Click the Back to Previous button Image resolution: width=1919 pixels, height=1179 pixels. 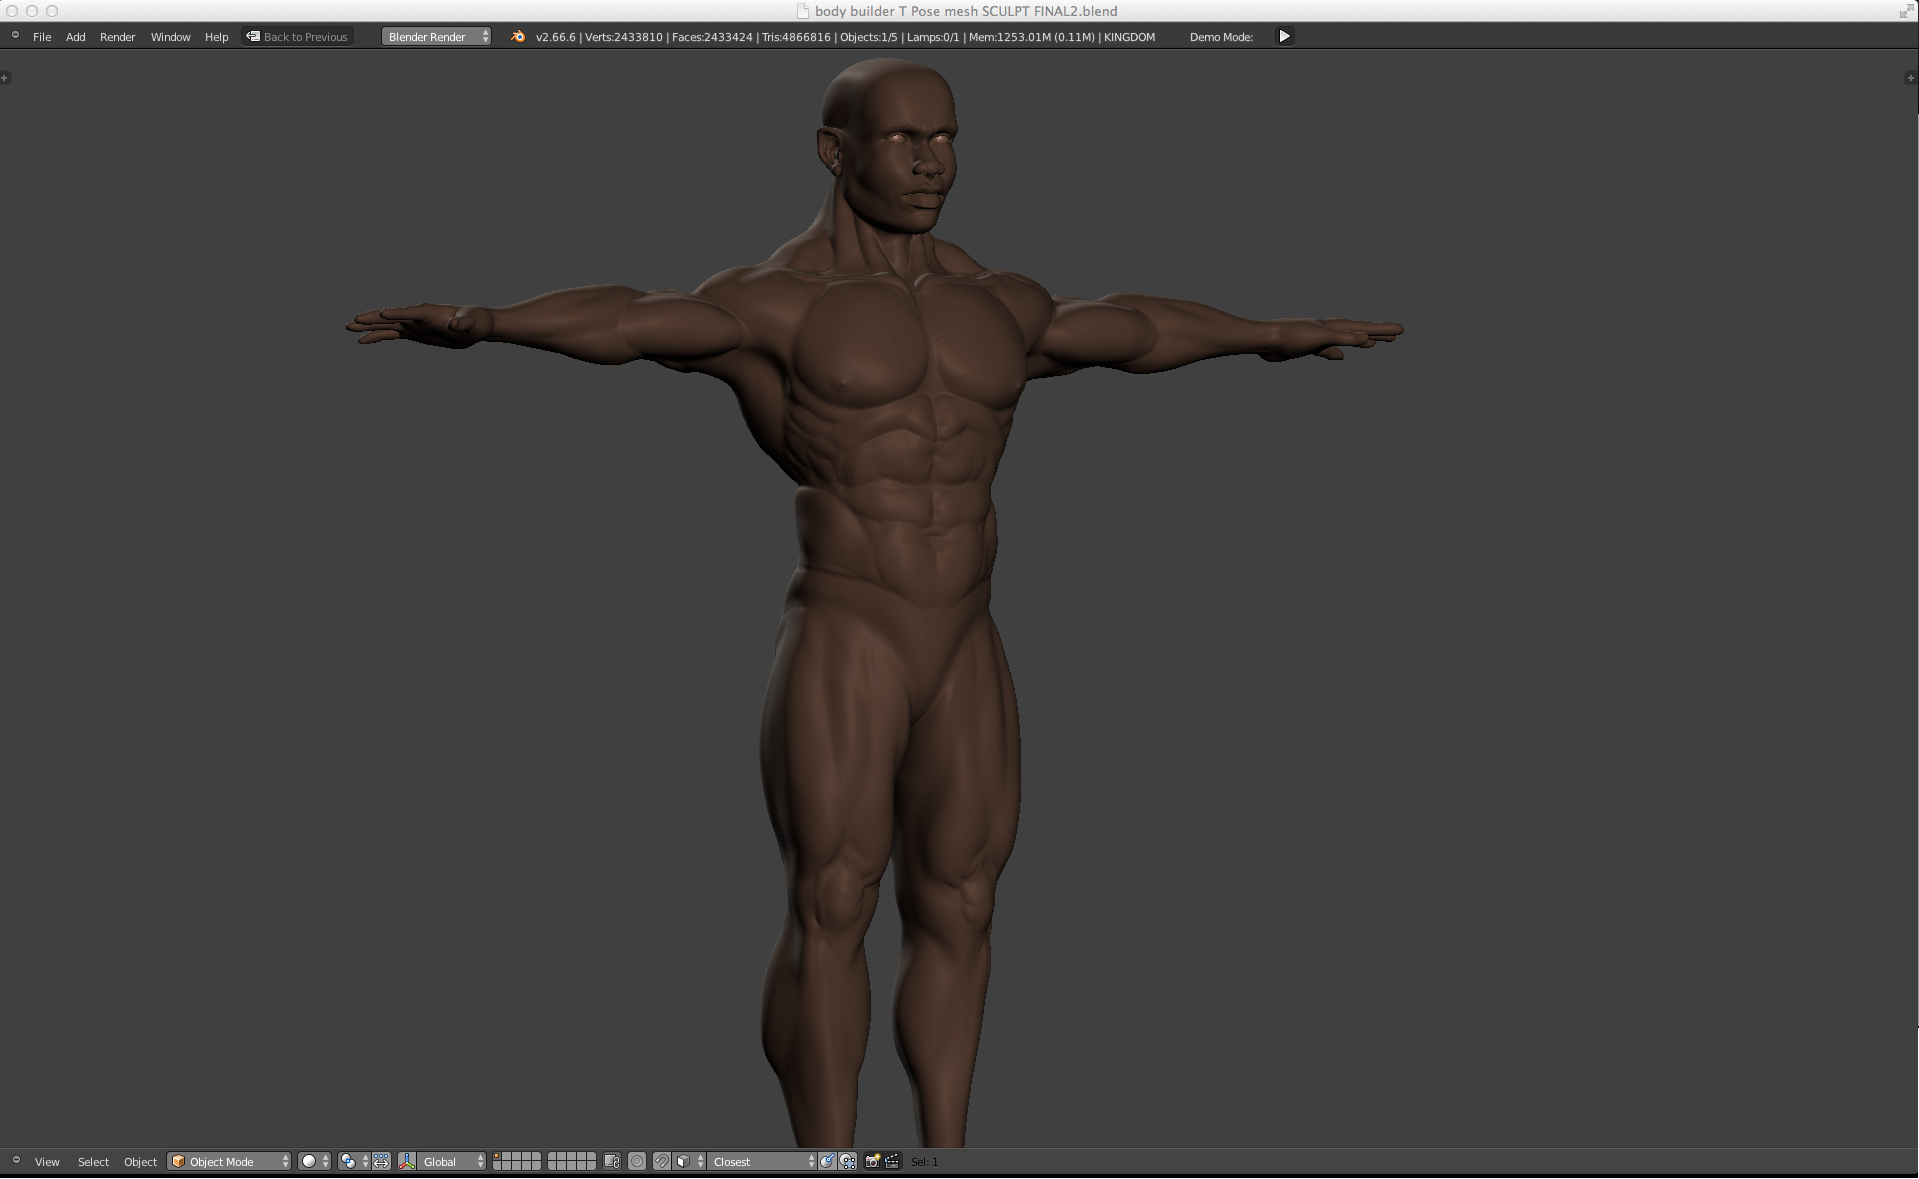[x=297, y=37]
